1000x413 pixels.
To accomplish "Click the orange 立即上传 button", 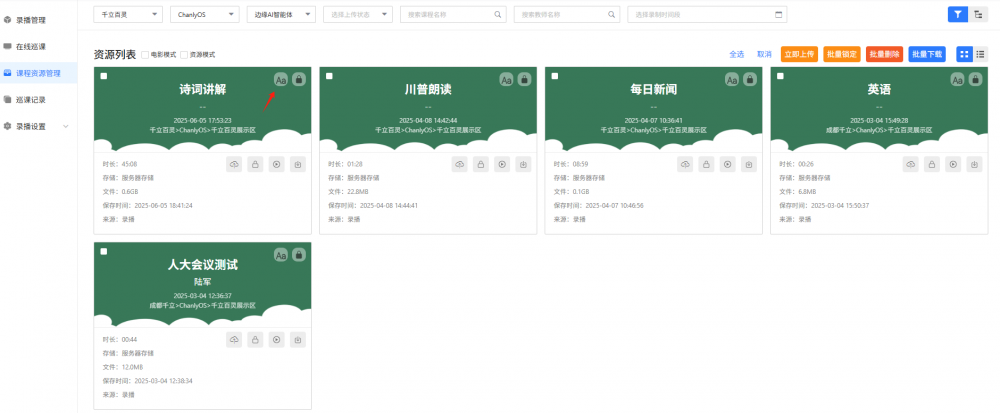I will tap(799, 54).
